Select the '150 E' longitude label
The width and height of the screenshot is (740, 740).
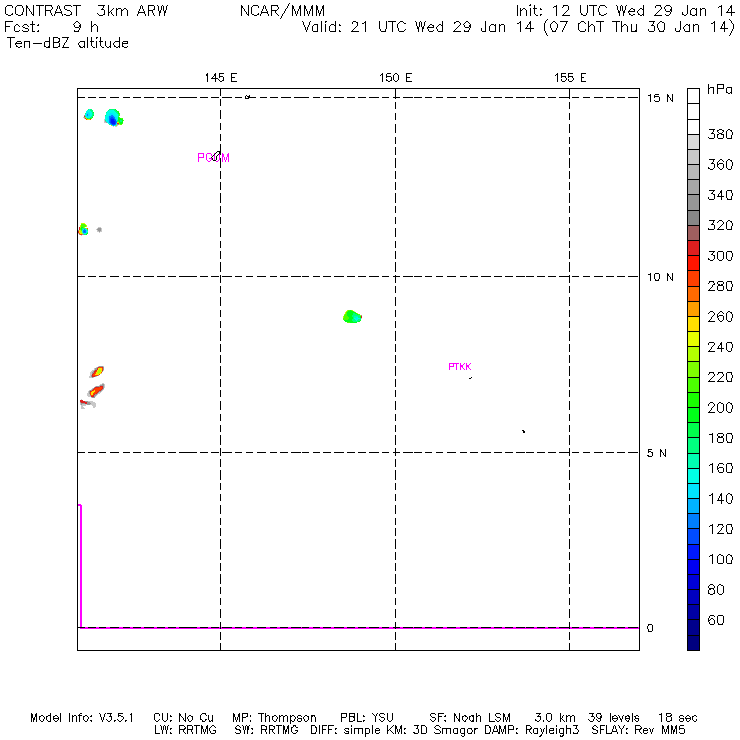click(395, 78)
